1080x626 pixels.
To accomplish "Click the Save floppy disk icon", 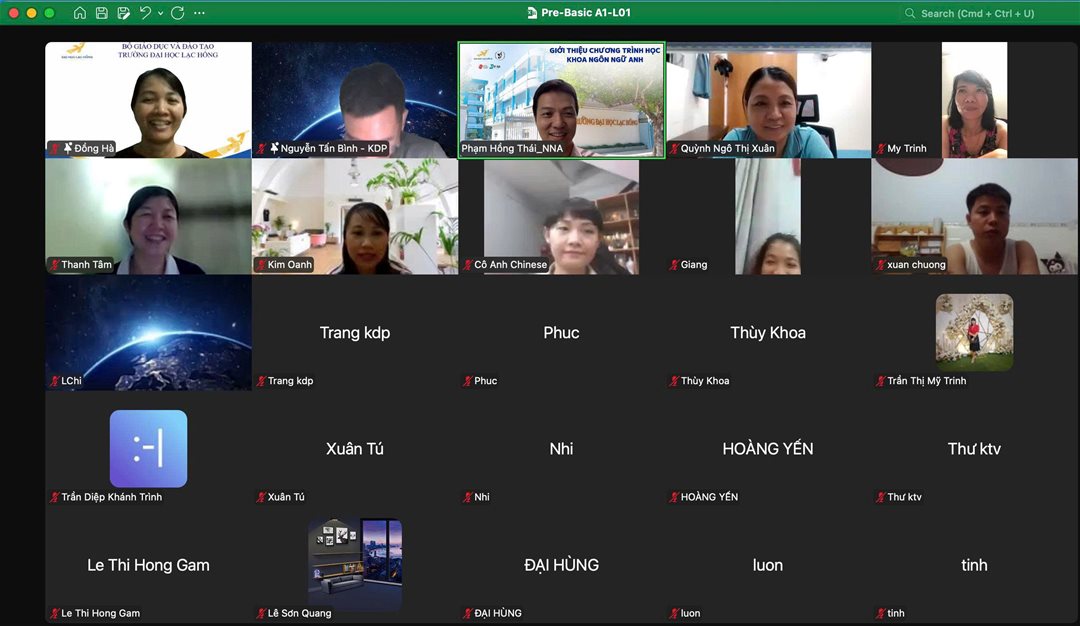I will [101, 12].
